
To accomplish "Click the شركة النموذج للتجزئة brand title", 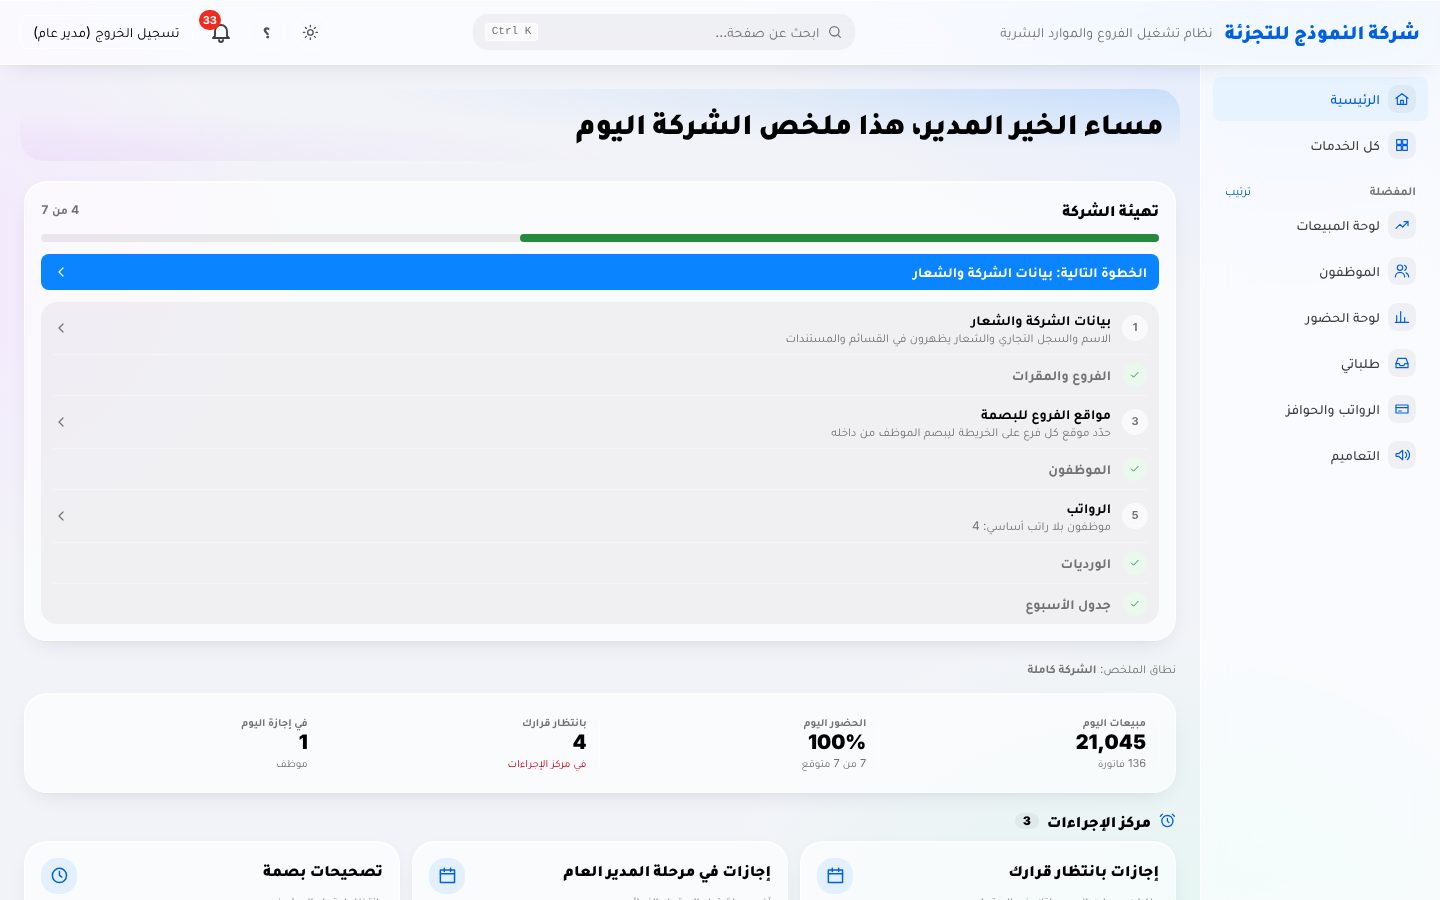I will point(1322,32).
